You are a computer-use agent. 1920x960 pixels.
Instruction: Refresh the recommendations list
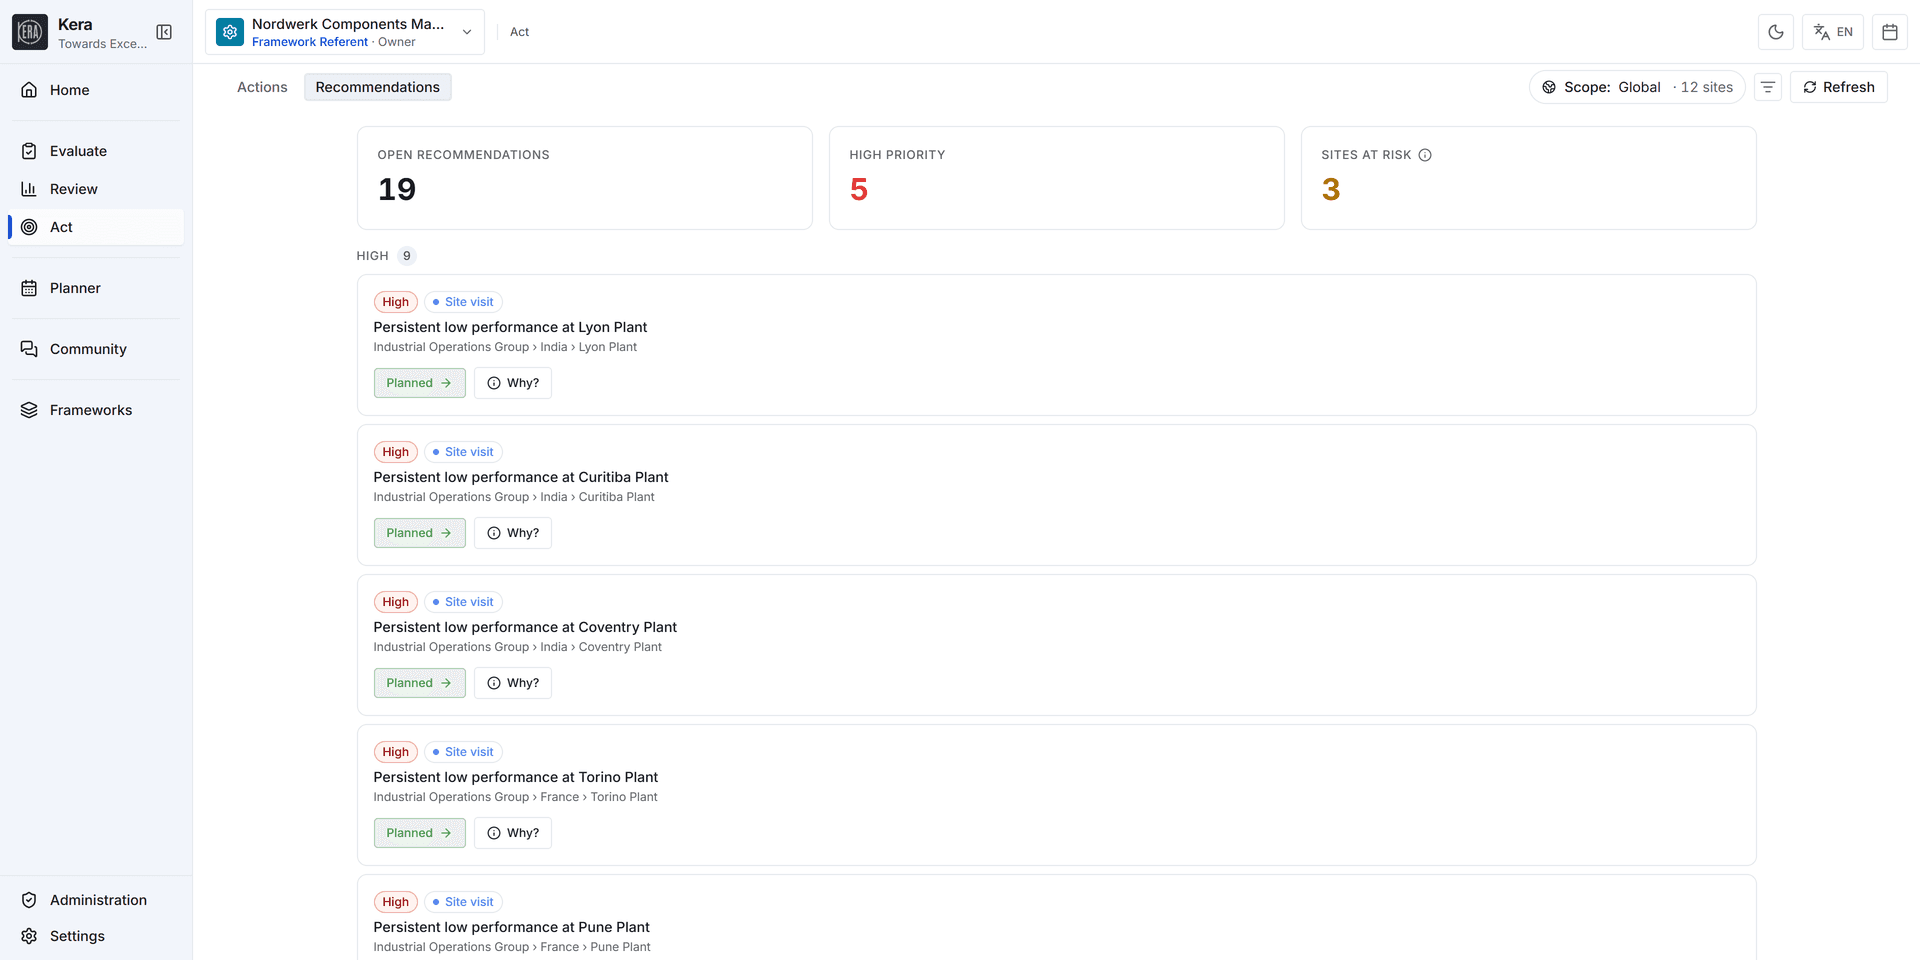(1839, 87)
